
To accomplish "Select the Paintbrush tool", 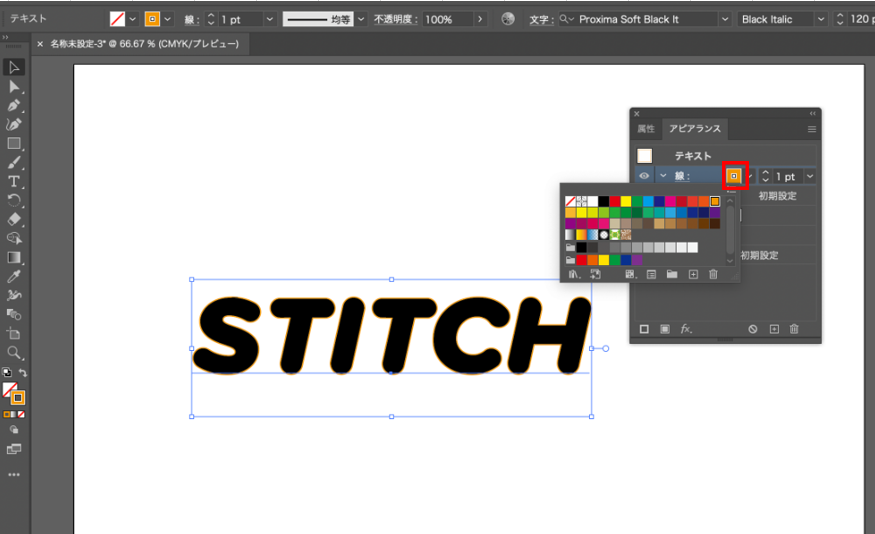I will 14,162.
